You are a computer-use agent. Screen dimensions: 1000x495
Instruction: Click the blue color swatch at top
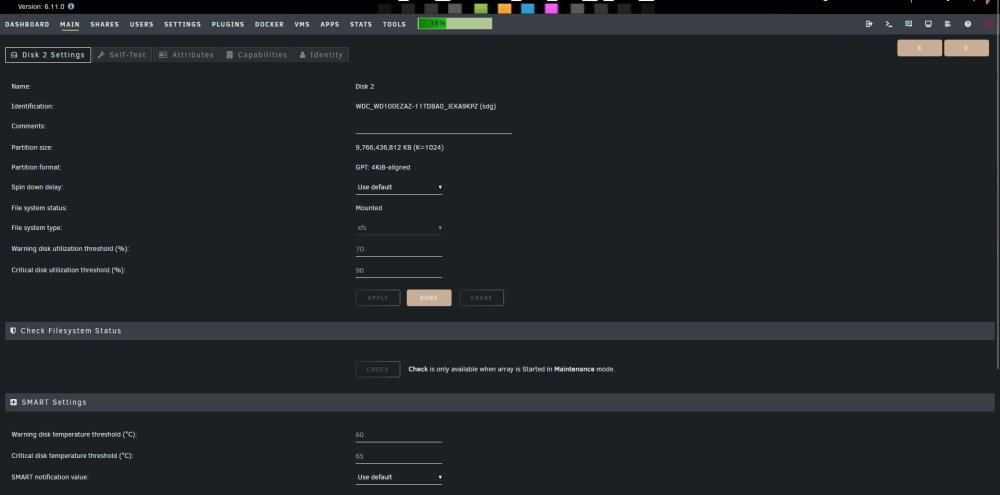[528, 8]
